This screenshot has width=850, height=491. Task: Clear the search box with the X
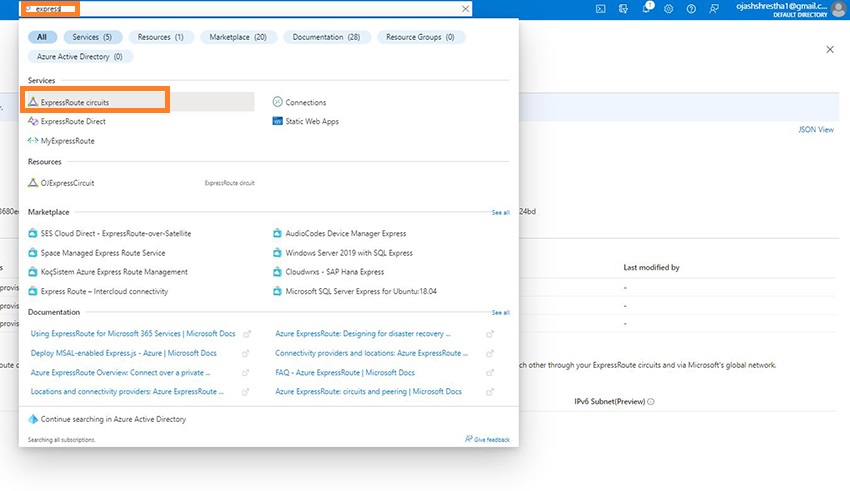click(465, 9)
